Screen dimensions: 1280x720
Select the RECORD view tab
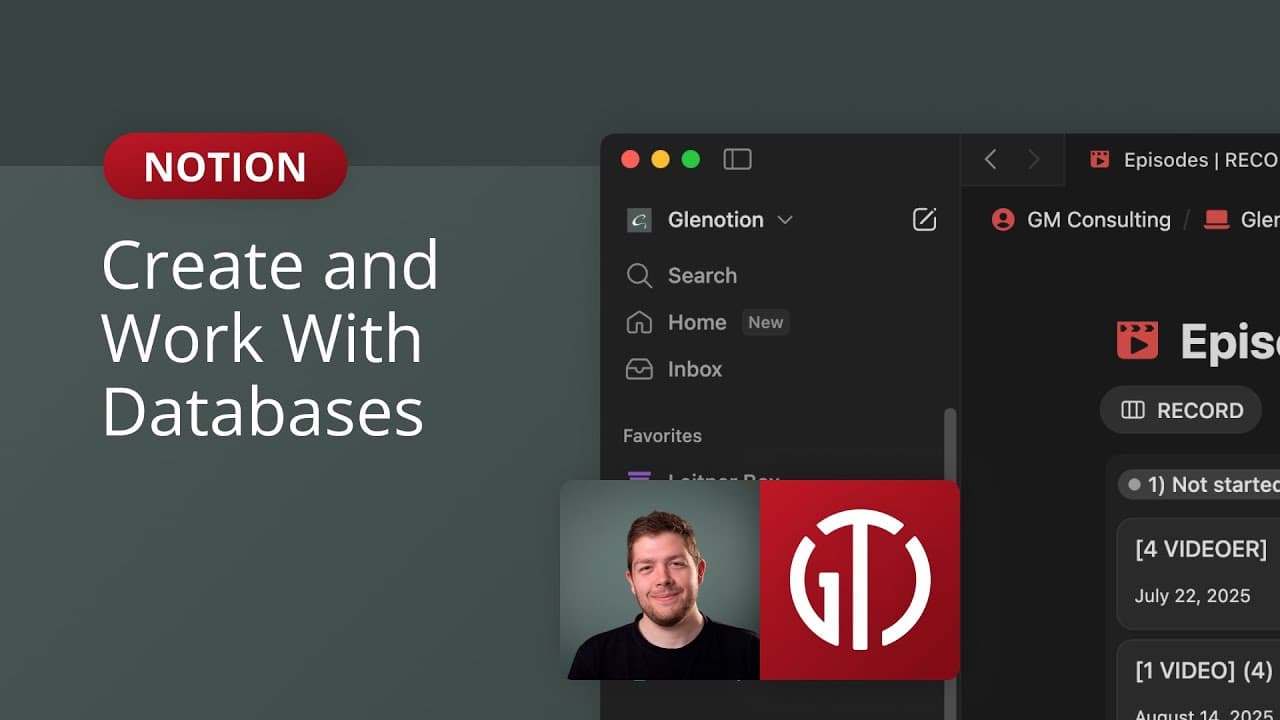[1180, 410]
